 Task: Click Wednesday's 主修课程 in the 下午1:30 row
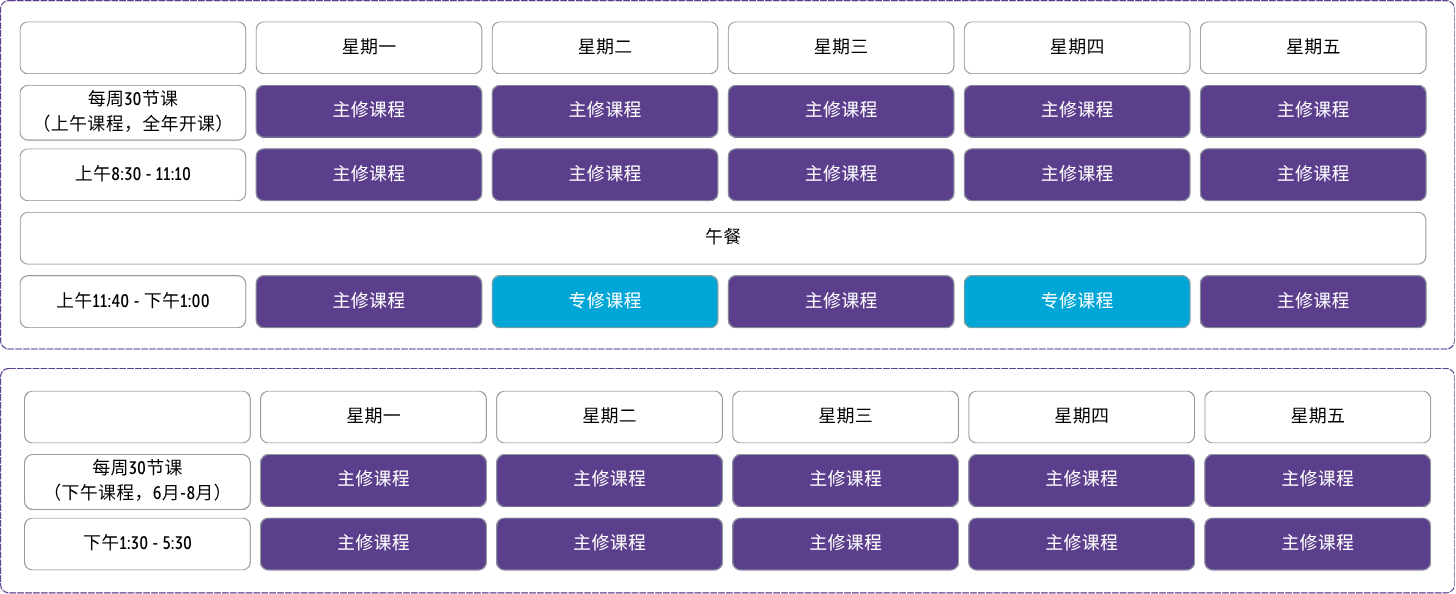pyautogui.click(x=845, y=543)
